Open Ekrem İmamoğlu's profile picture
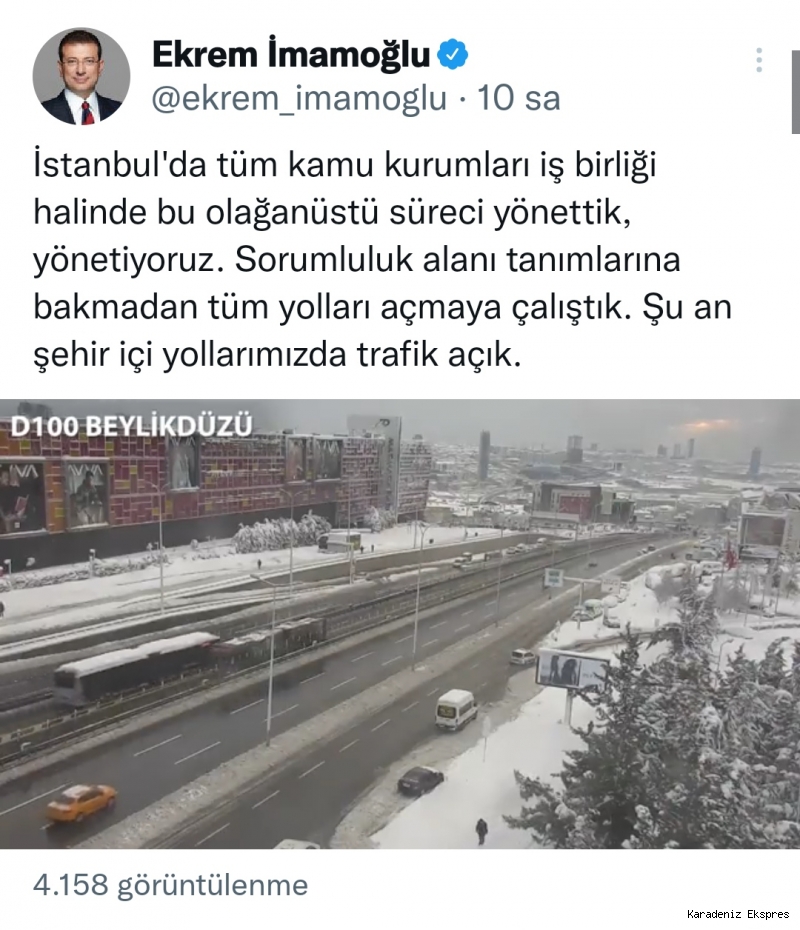 click(x=81, y=76)
